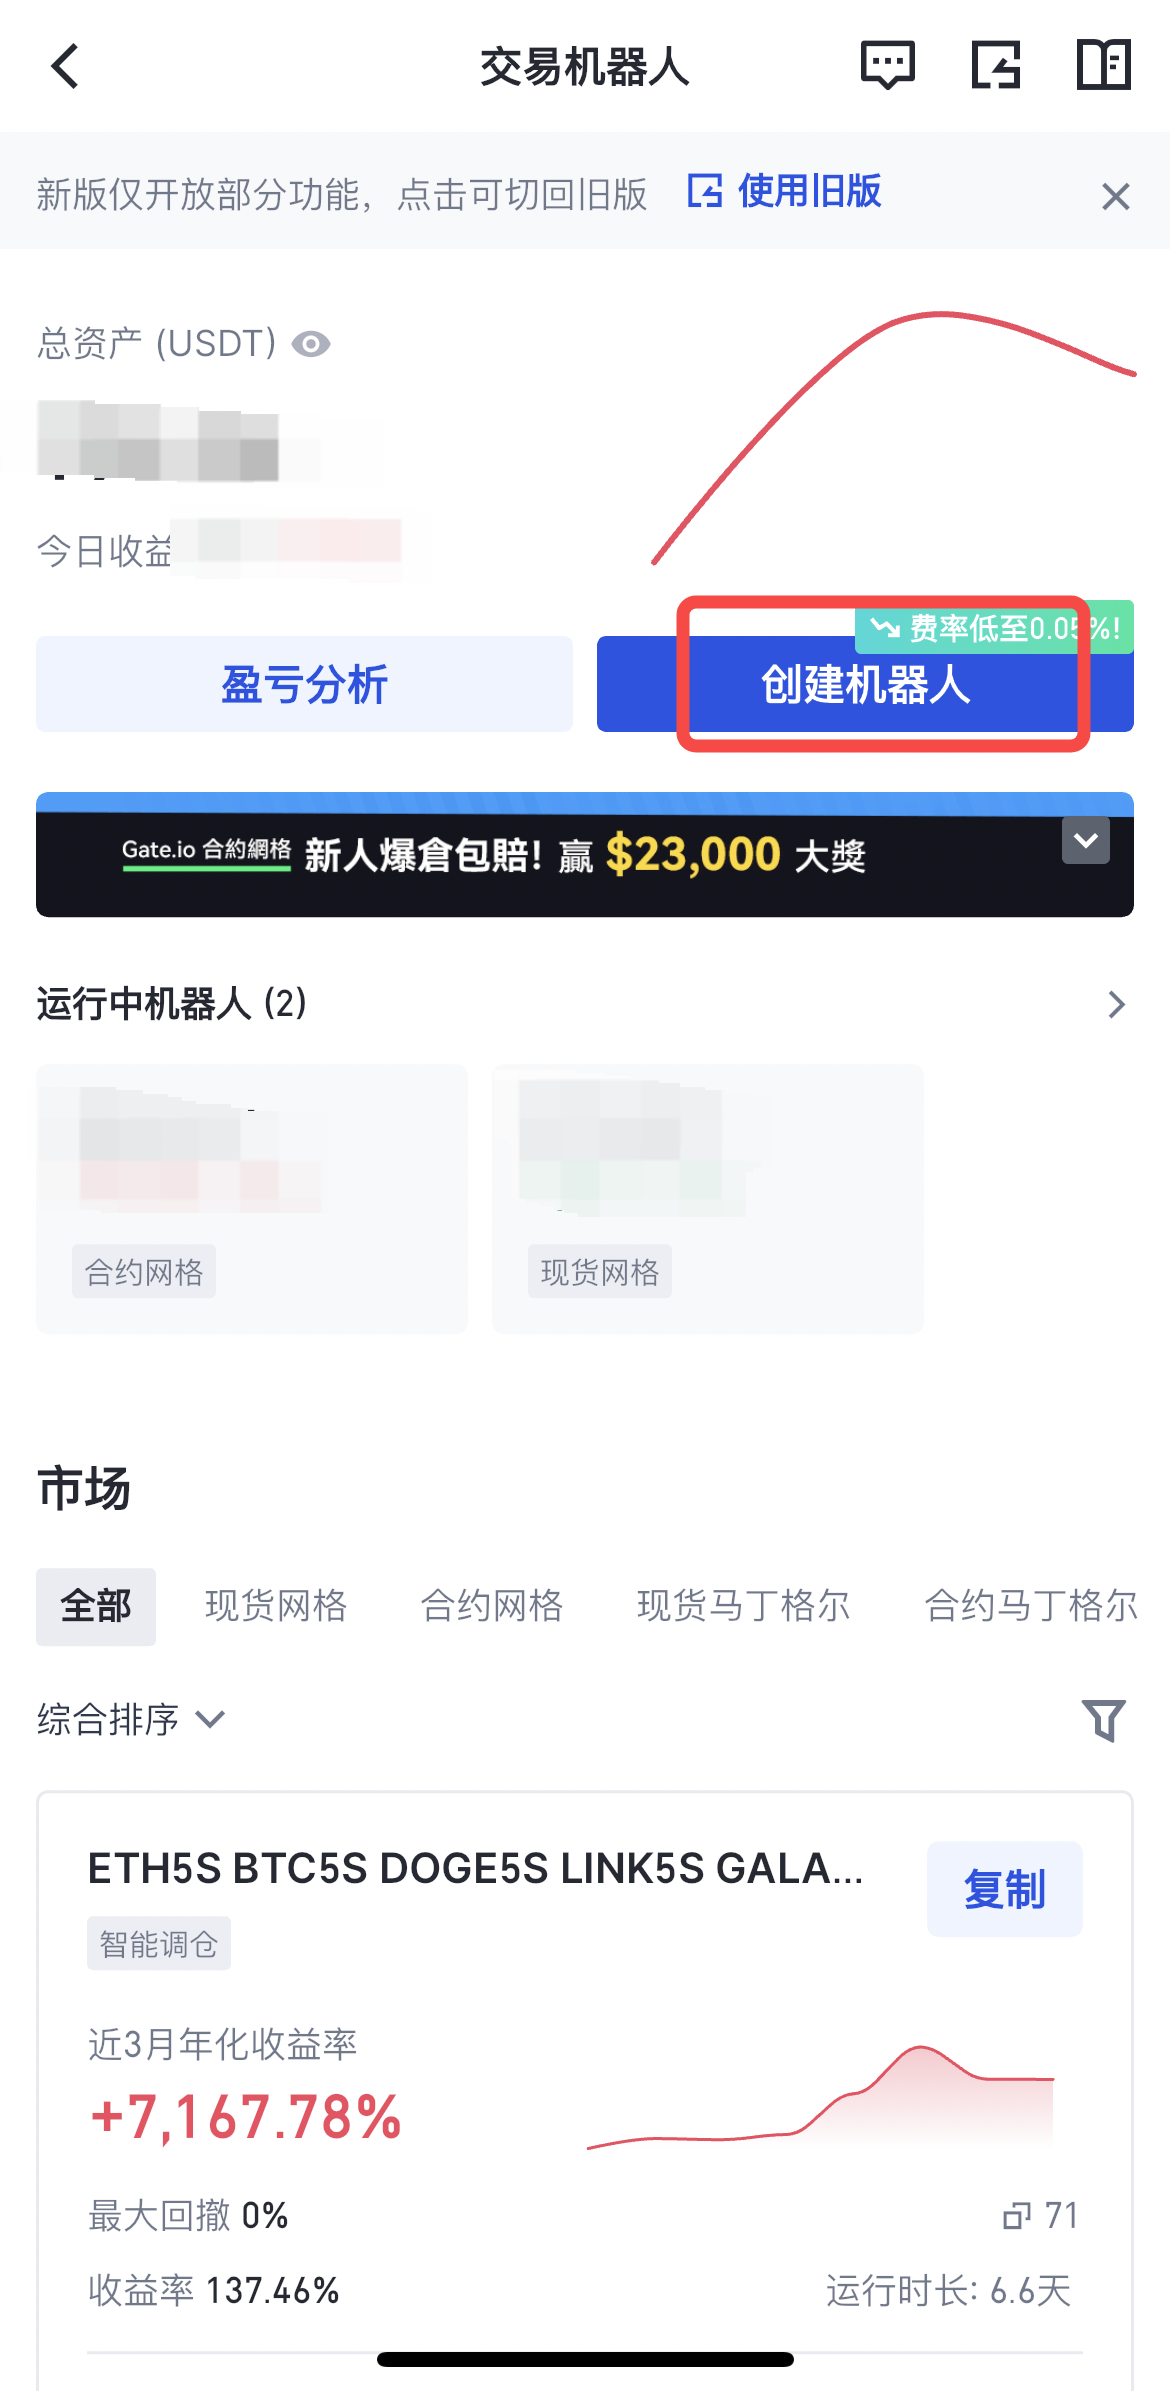Go back using the top-left arrow
Image resolution: width=1170 pixels, height=2391 pixels.
(65, 67)
